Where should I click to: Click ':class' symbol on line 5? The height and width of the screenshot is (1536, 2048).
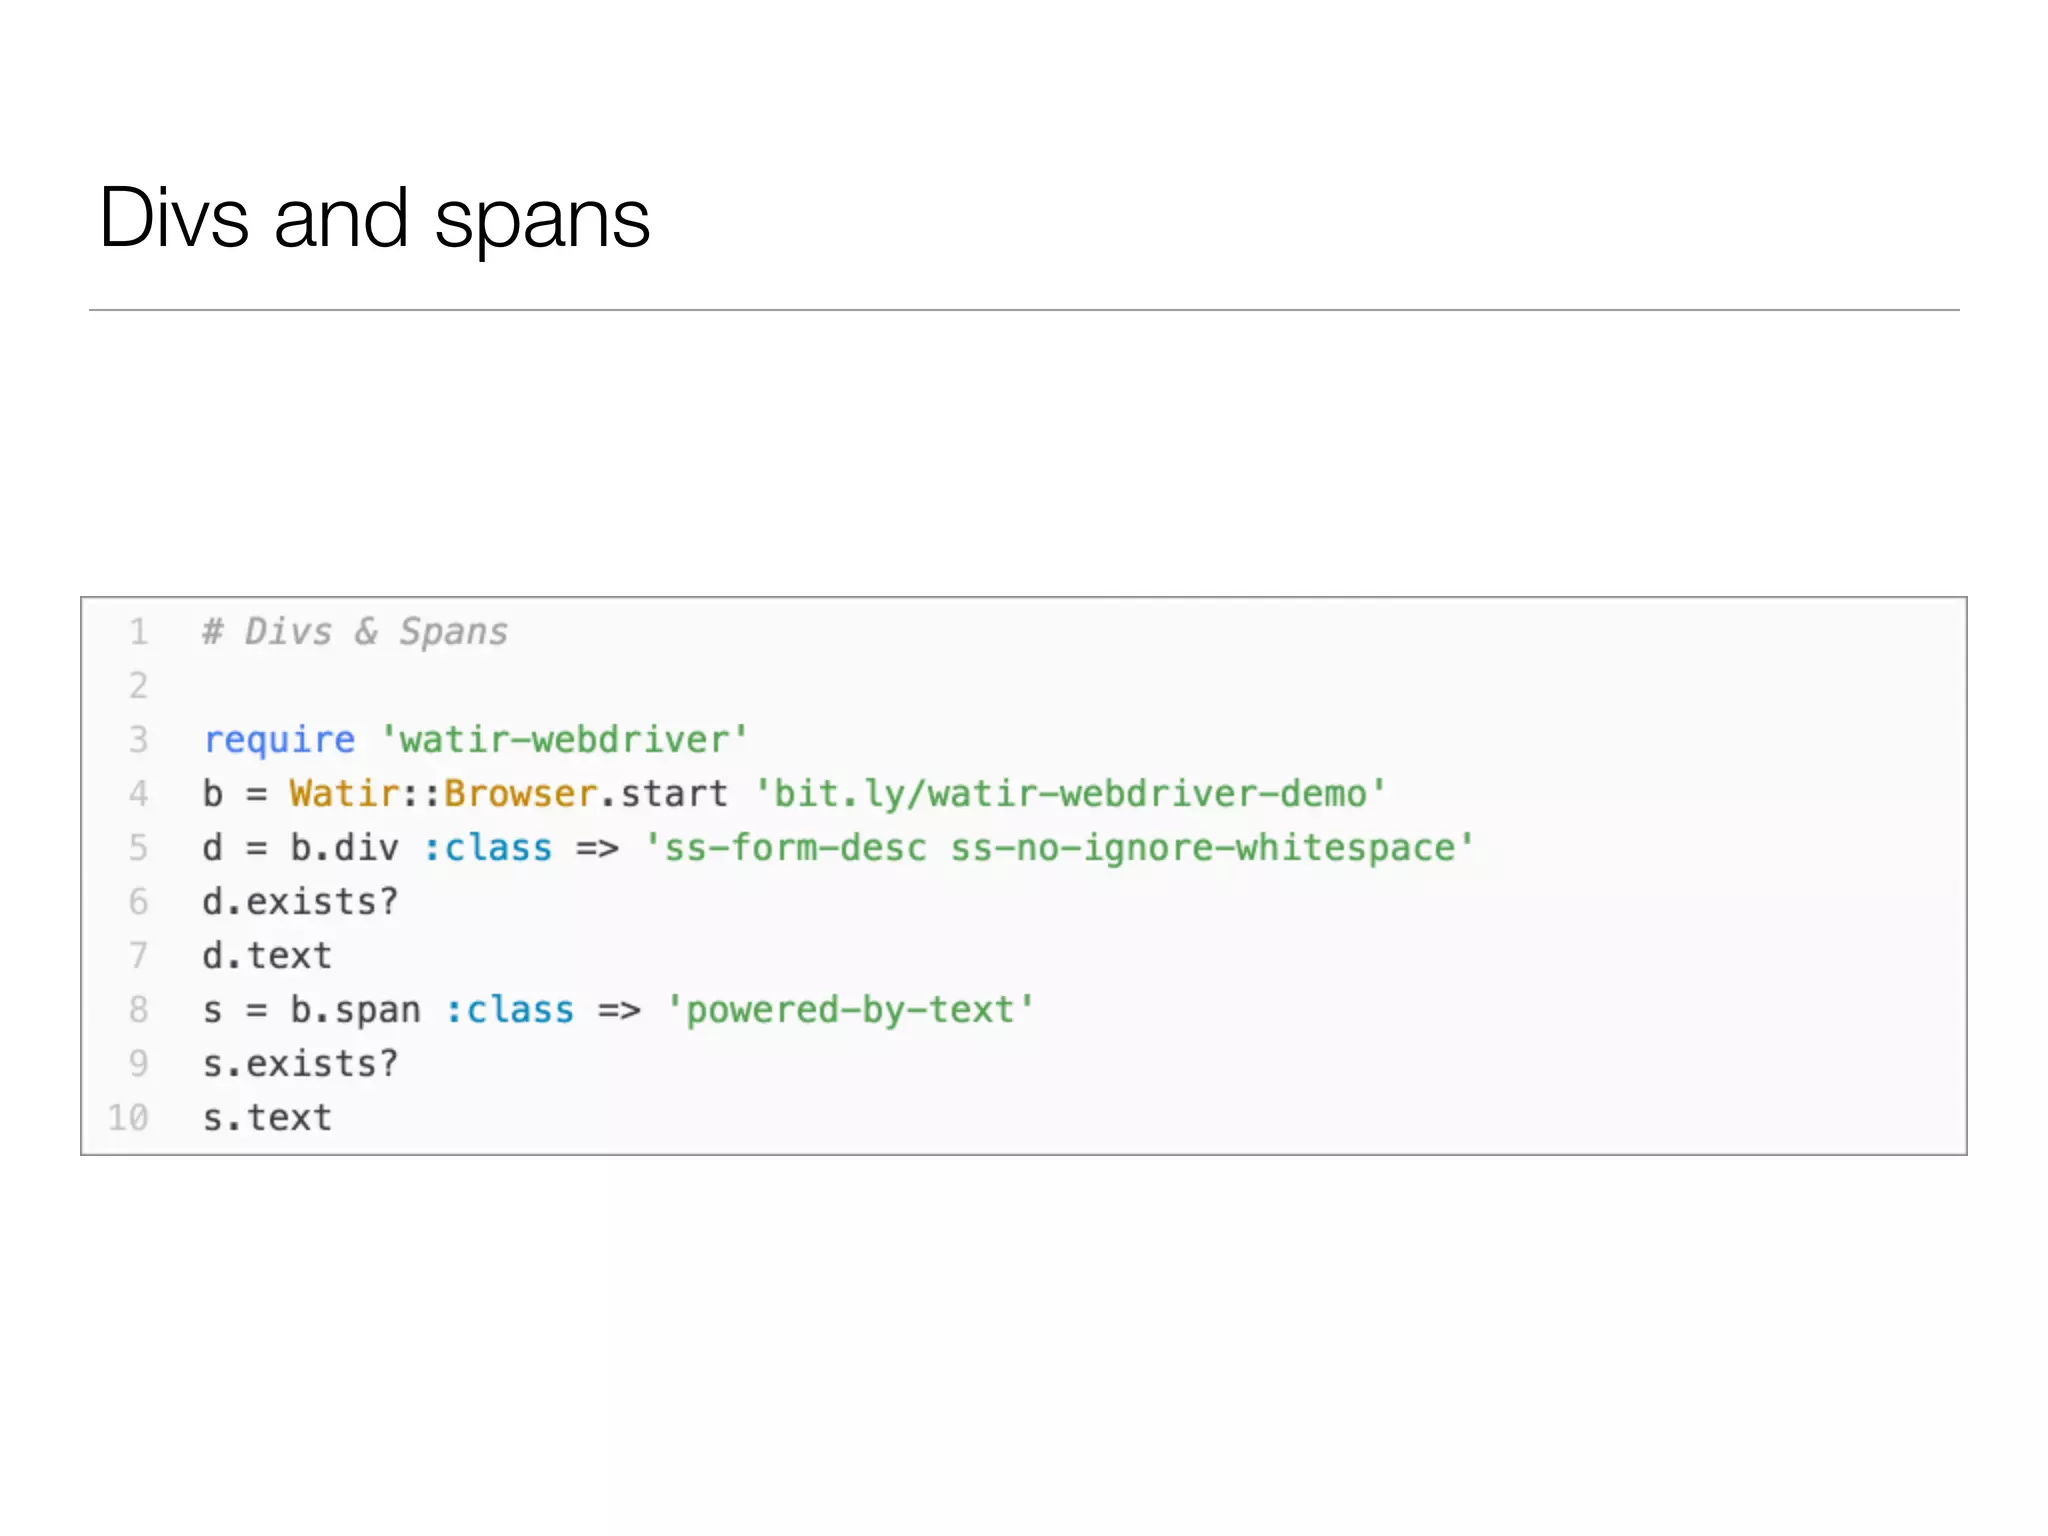[x=487, y=848]
